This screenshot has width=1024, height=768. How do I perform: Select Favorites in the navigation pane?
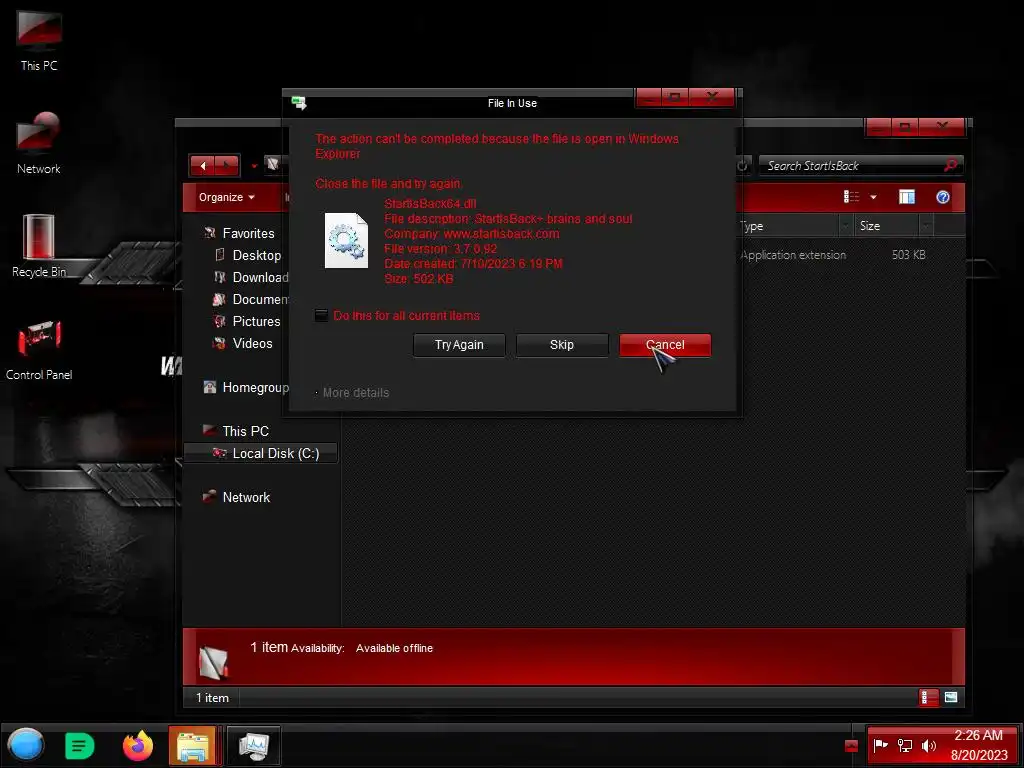coord(248,233)
